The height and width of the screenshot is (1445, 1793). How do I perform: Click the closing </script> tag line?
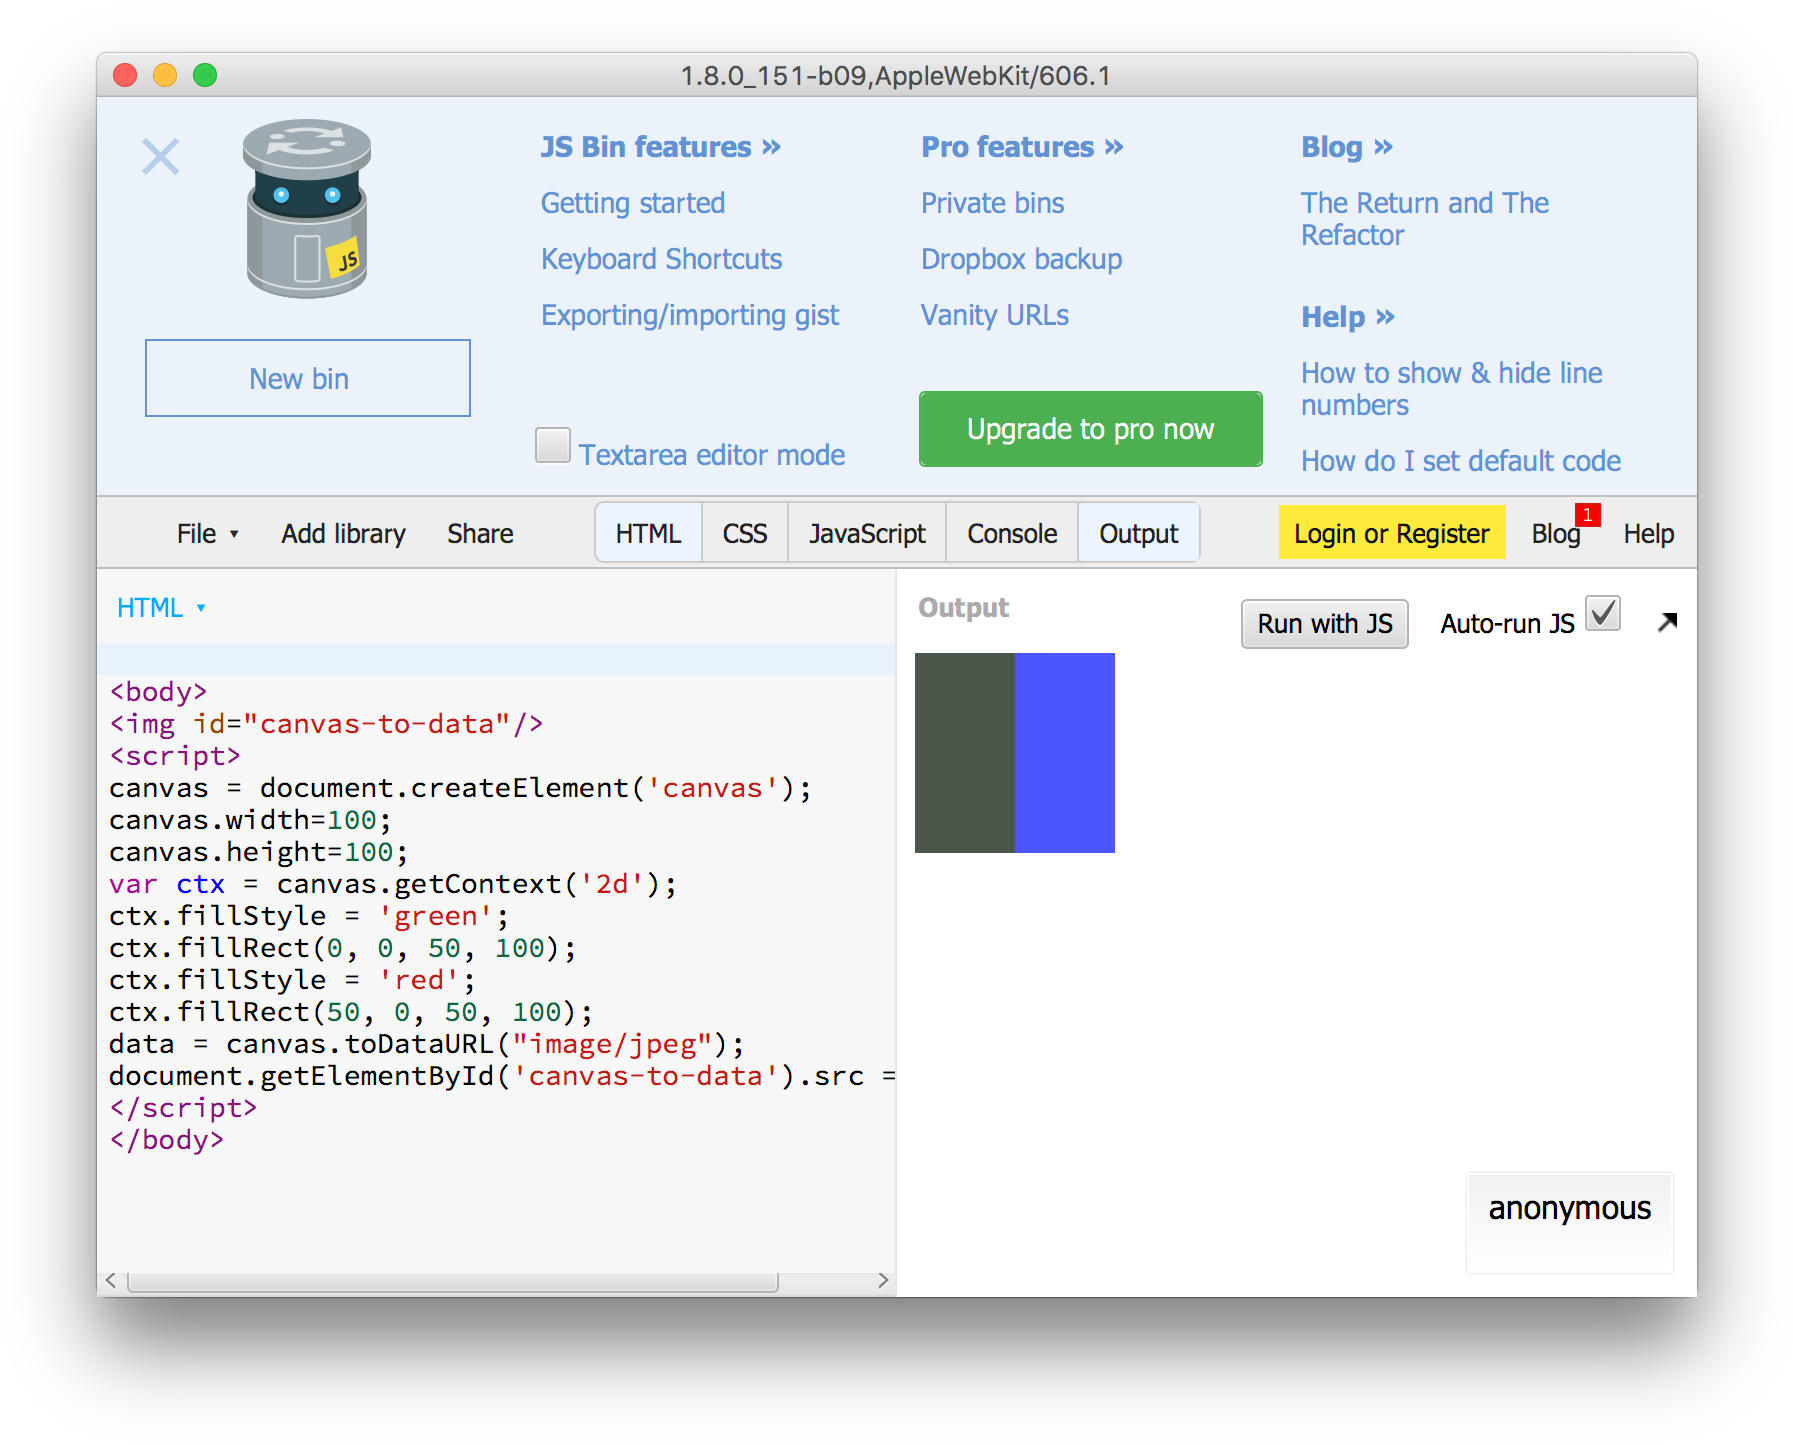(183, 1108)
